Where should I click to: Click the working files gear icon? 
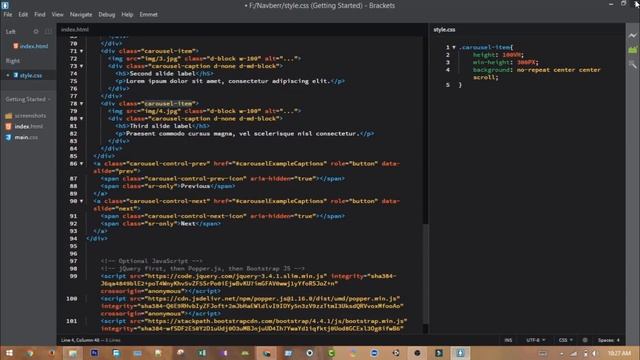point(36,31)
